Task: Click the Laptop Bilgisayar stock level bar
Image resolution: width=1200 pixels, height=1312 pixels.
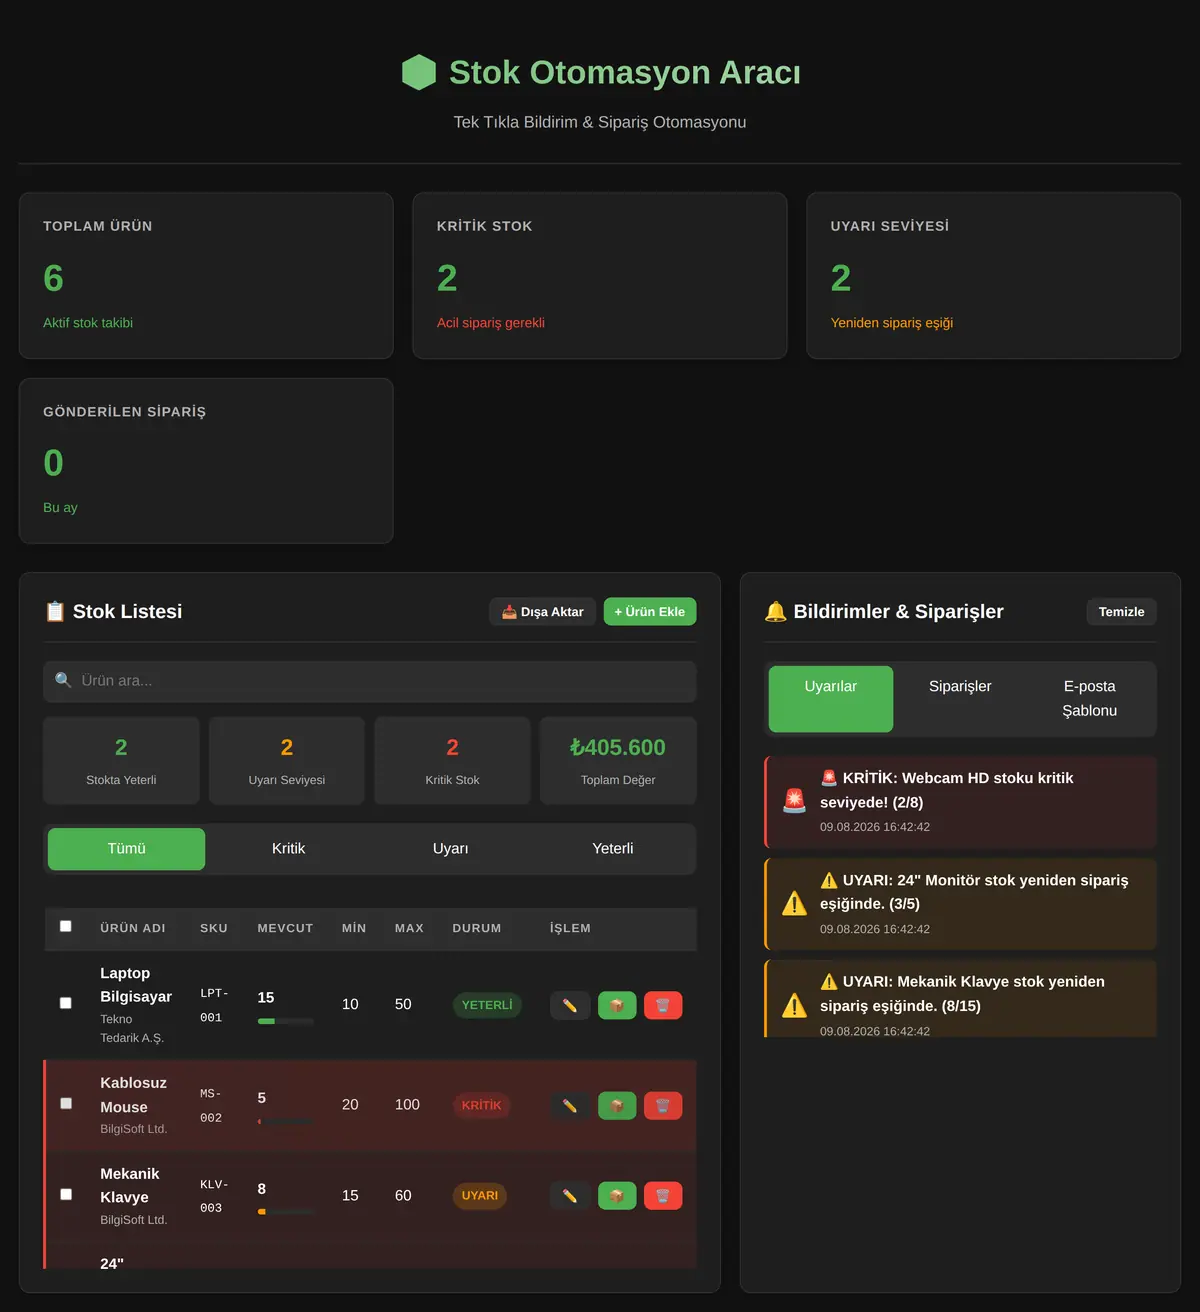Action: pos(286,1021)
